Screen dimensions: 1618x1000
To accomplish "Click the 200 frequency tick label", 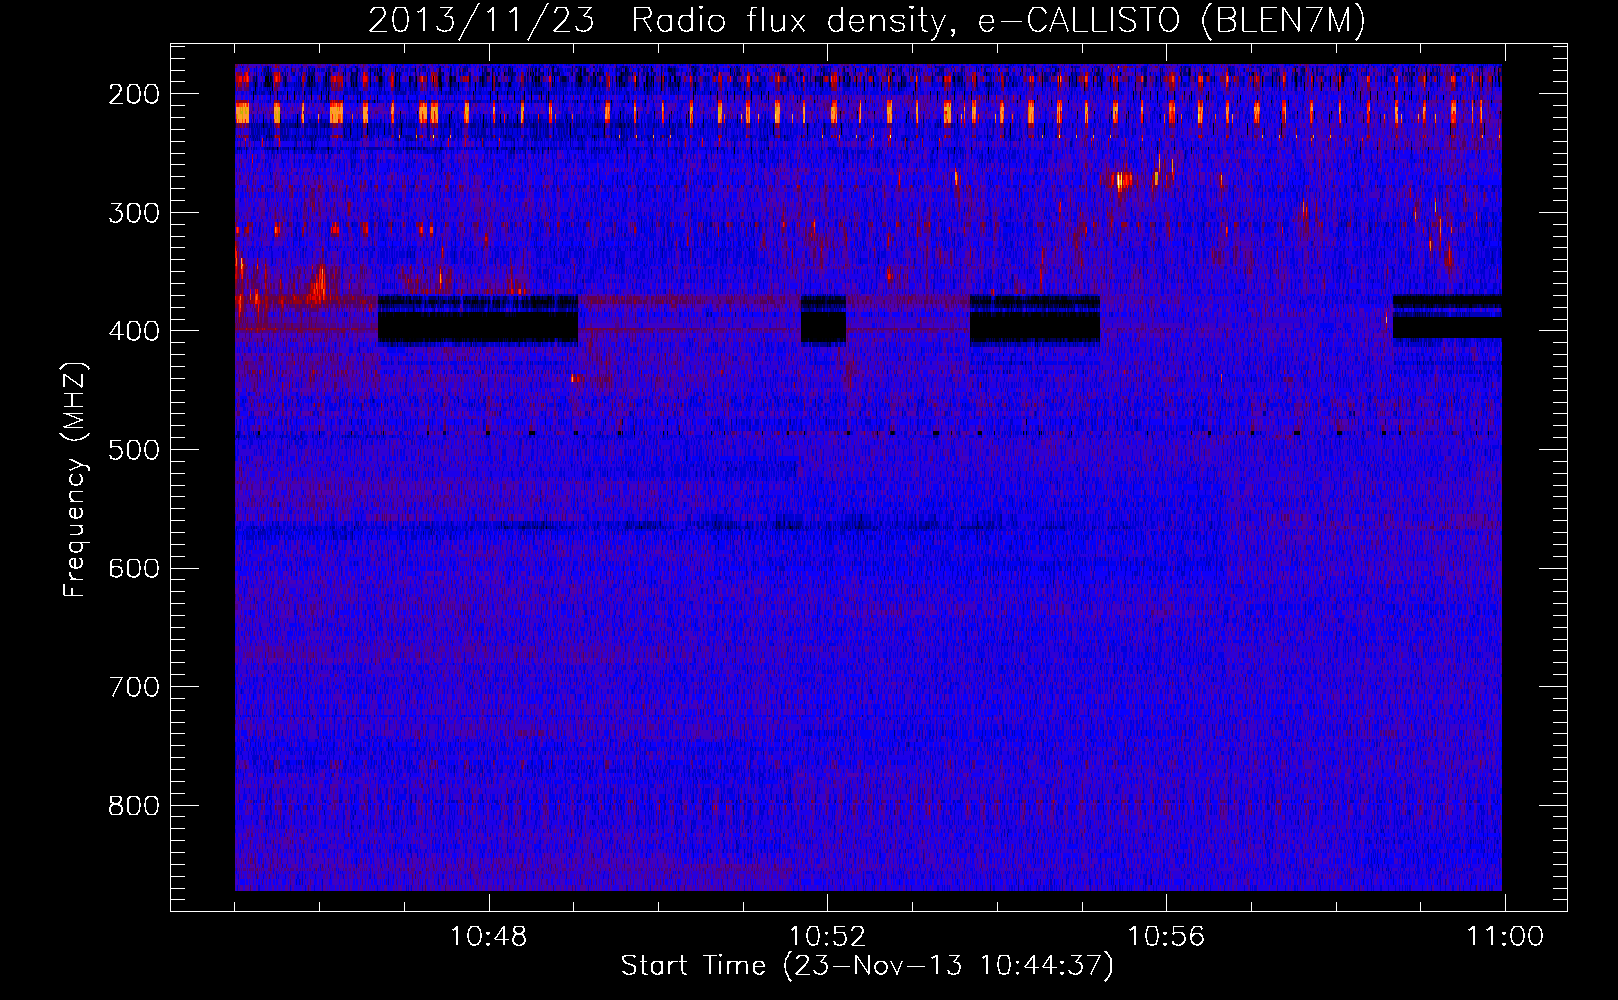I will [134, 94].
